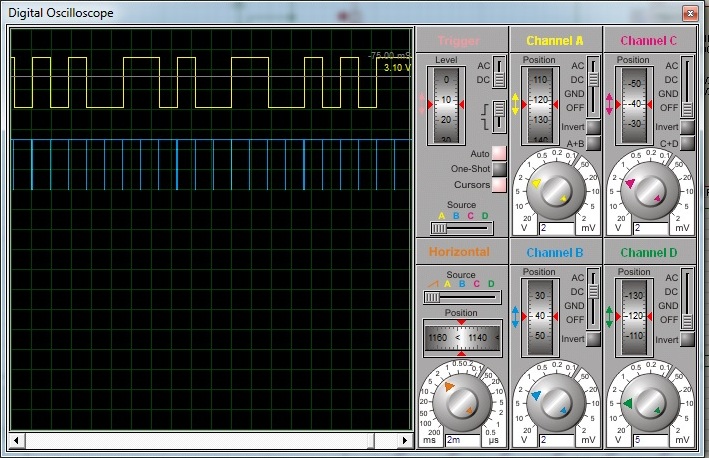Toggle Invert for Channel B
This screenshot has width=709, height=458.
click(x=593, y=339)
